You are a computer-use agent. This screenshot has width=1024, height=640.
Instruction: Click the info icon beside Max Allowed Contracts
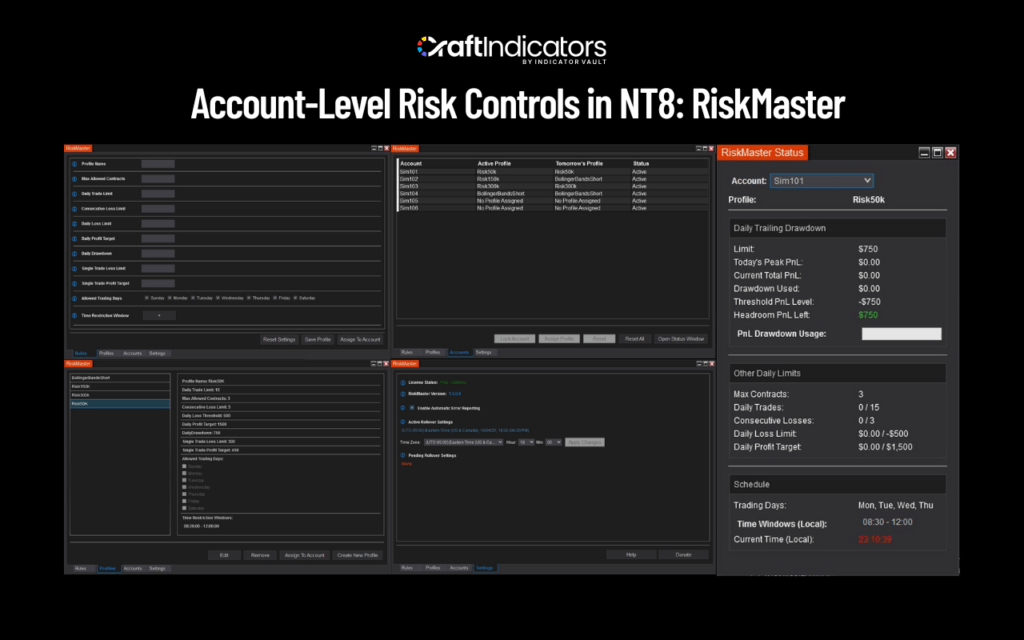coord(74,179)
